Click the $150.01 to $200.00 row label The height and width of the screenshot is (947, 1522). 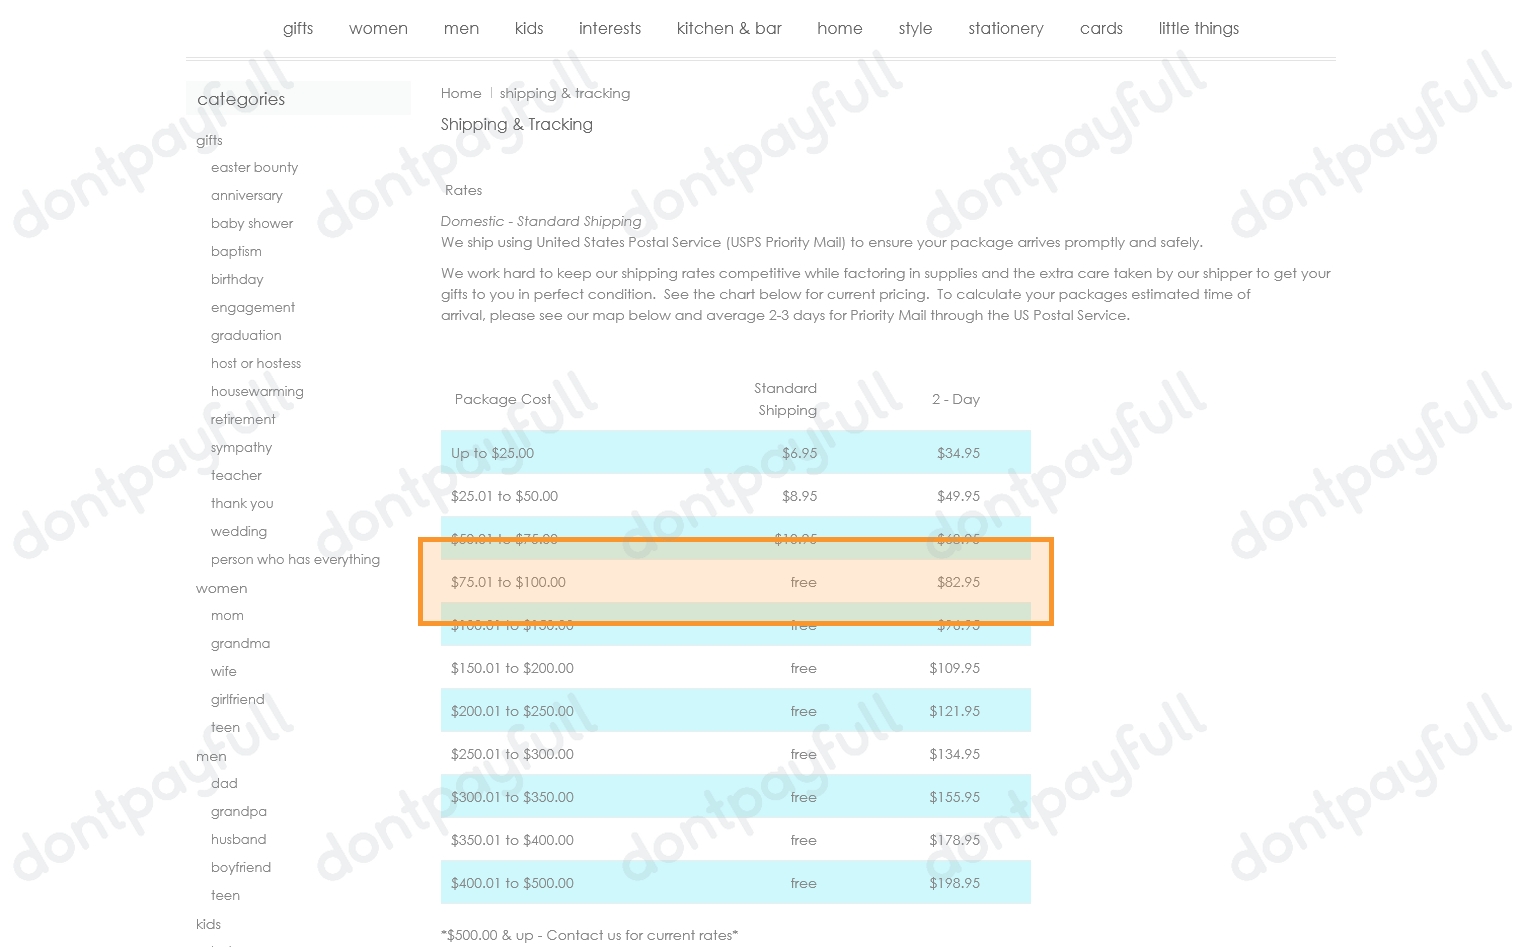tap(512, 668)
